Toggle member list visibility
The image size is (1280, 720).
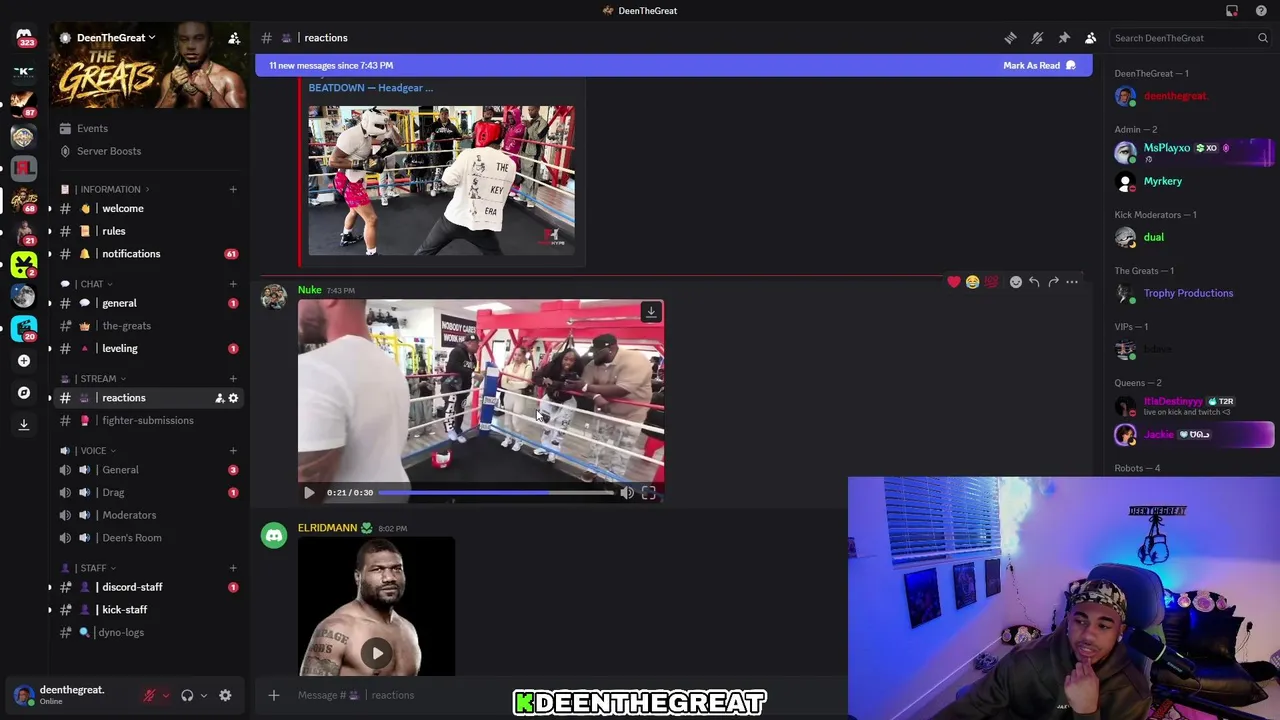(1091, 38)
